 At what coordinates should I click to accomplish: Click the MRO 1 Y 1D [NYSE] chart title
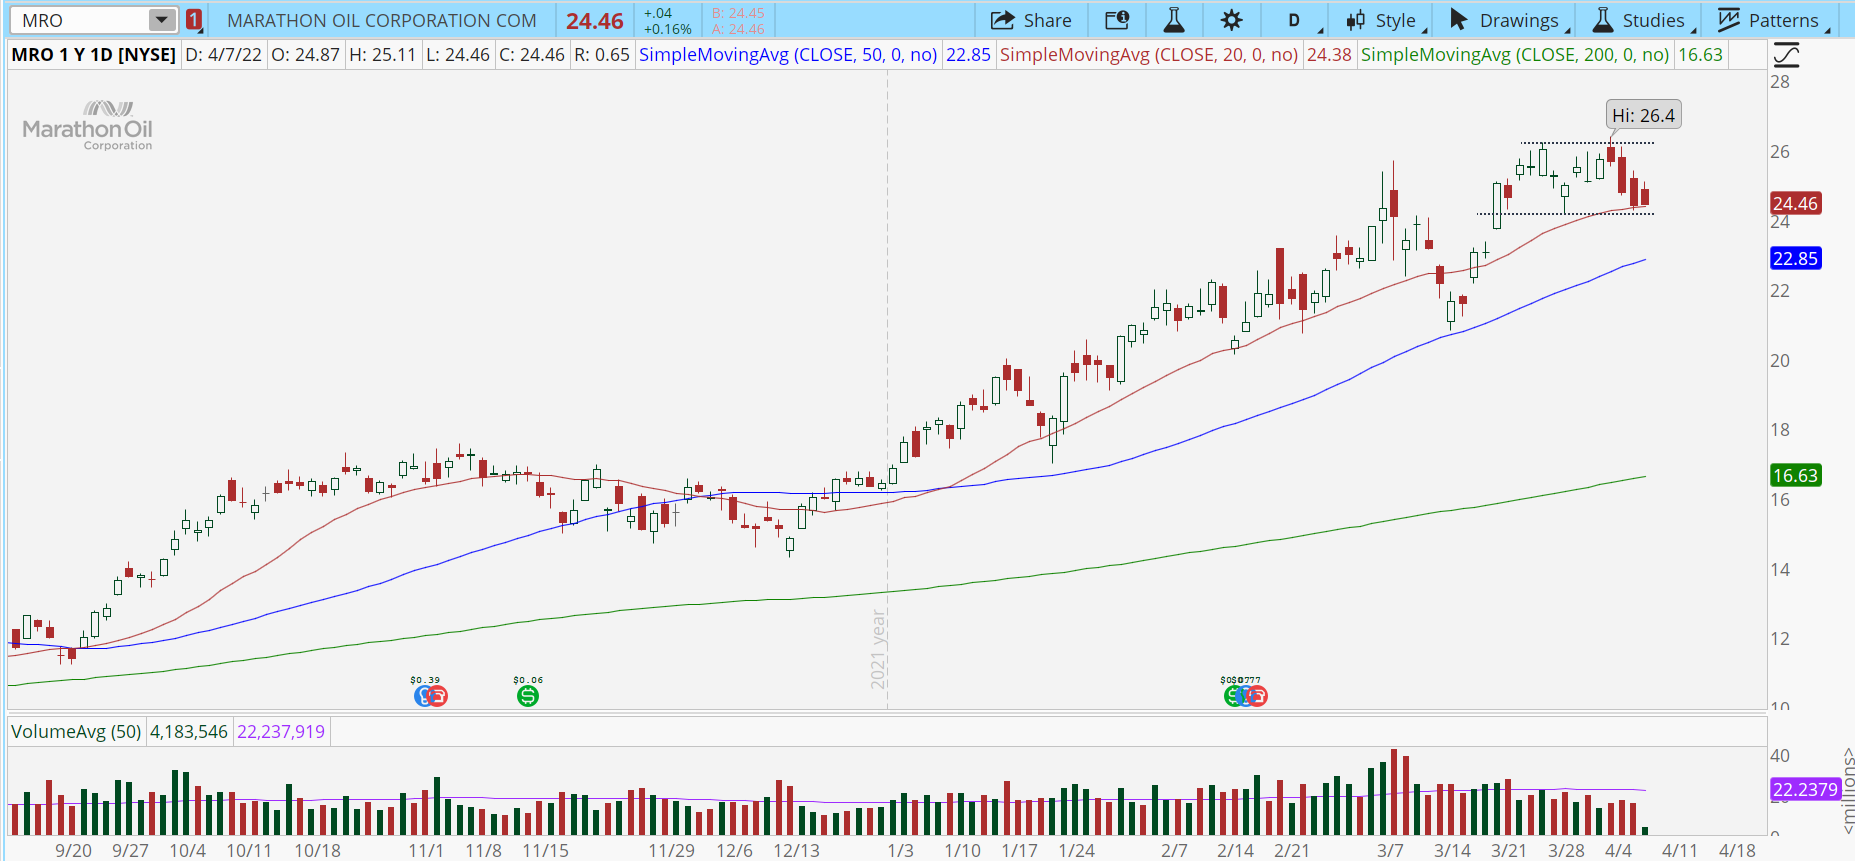click(94, 54)
